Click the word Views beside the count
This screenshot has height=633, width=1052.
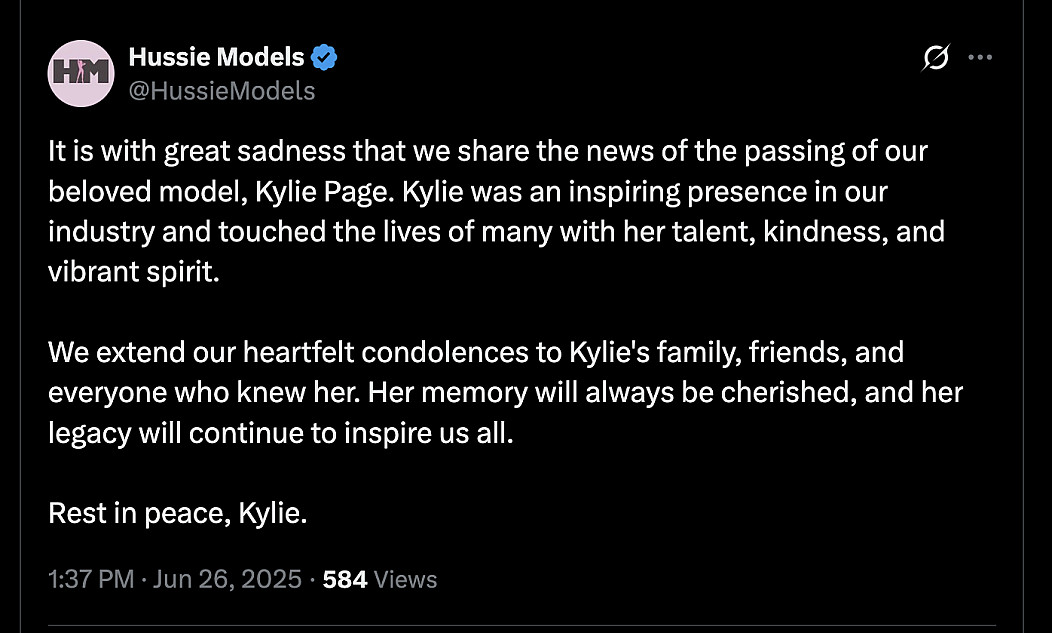click(405, 579)
